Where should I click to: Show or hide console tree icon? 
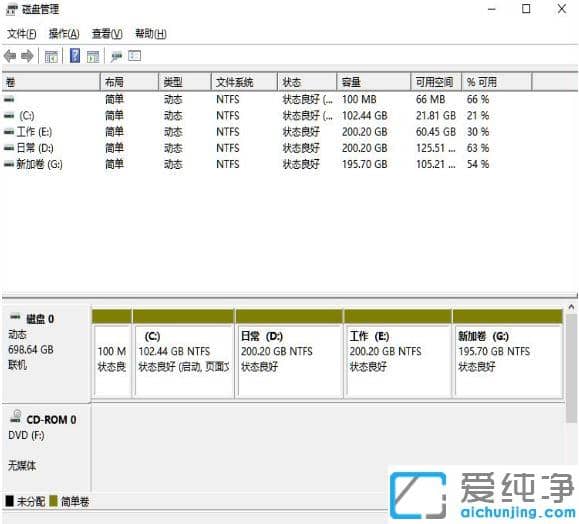(x=51, y=56)
